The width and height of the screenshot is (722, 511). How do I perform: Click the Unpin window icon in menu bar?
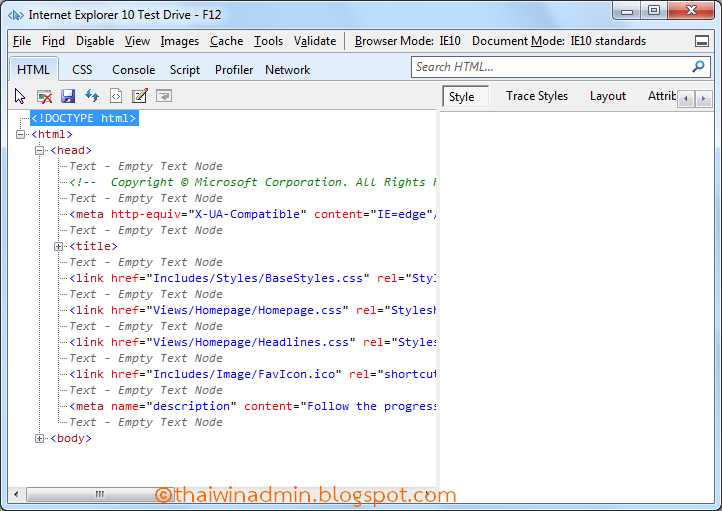coord(702,41)
